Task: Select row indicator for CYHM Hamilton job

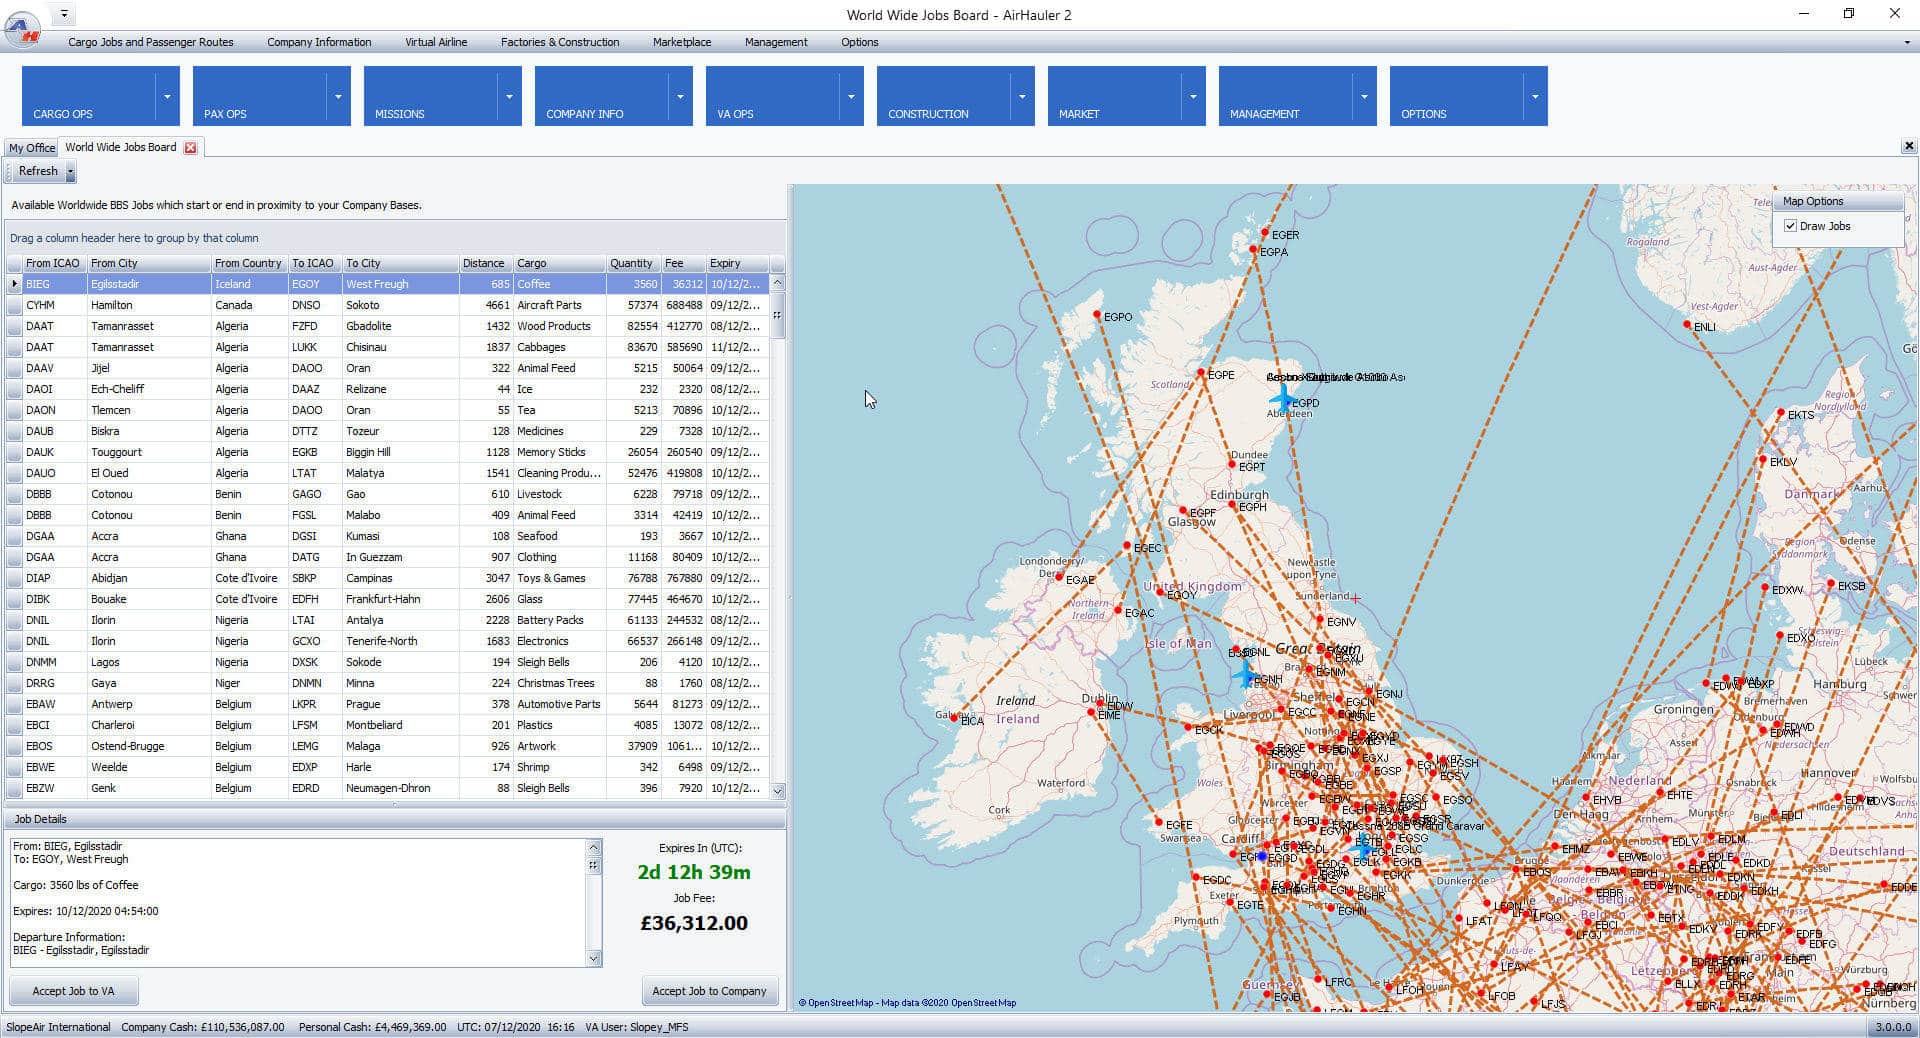Action: 14,305
